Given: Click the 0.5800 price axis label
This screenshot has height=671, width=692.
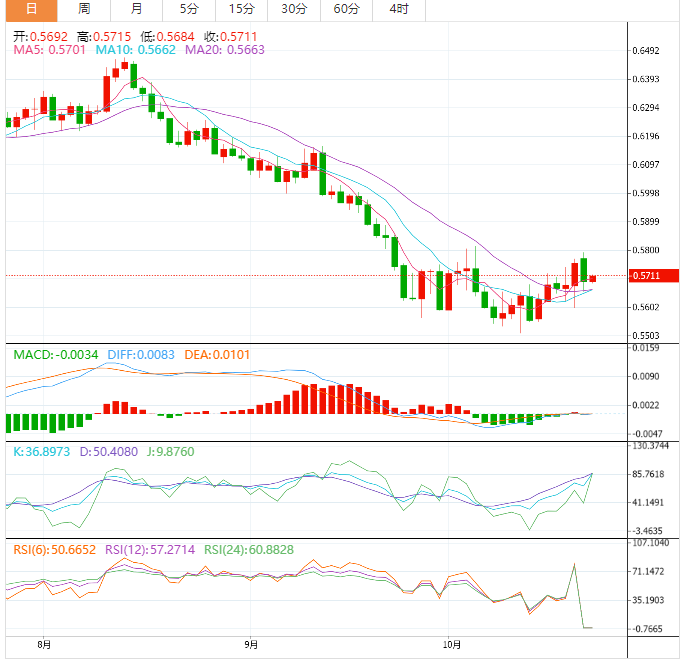Looking at the screenshot, I should pos(646,250).
